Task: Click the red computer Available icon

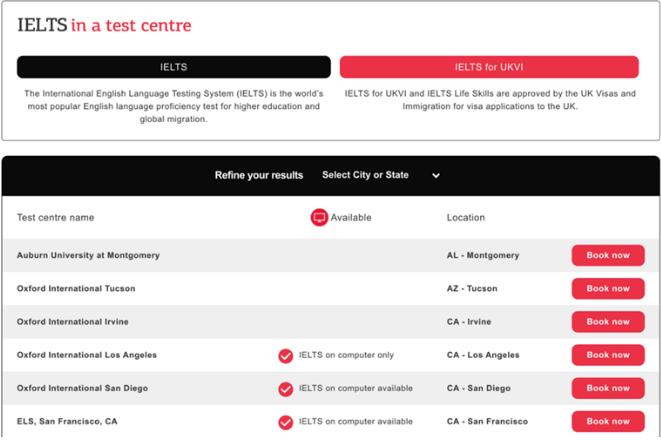Action: pos(319,217)
